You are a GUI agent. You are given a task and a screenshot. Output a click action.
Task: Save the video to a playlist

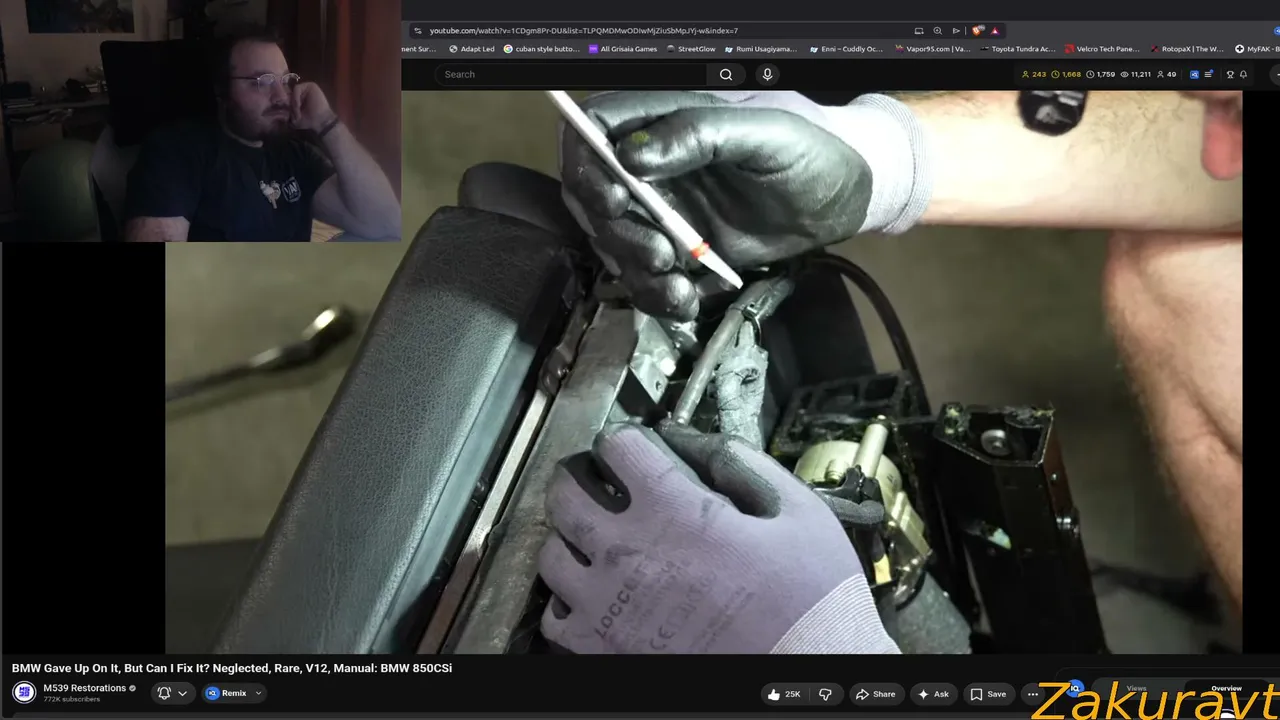point(988,694)
